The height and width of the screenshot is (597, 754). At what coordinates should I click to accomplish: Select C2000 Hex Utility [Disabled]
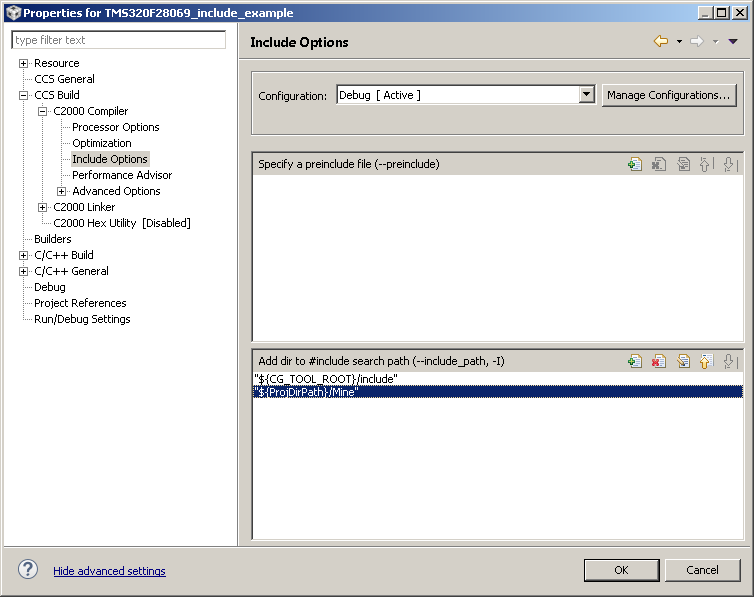122,223
